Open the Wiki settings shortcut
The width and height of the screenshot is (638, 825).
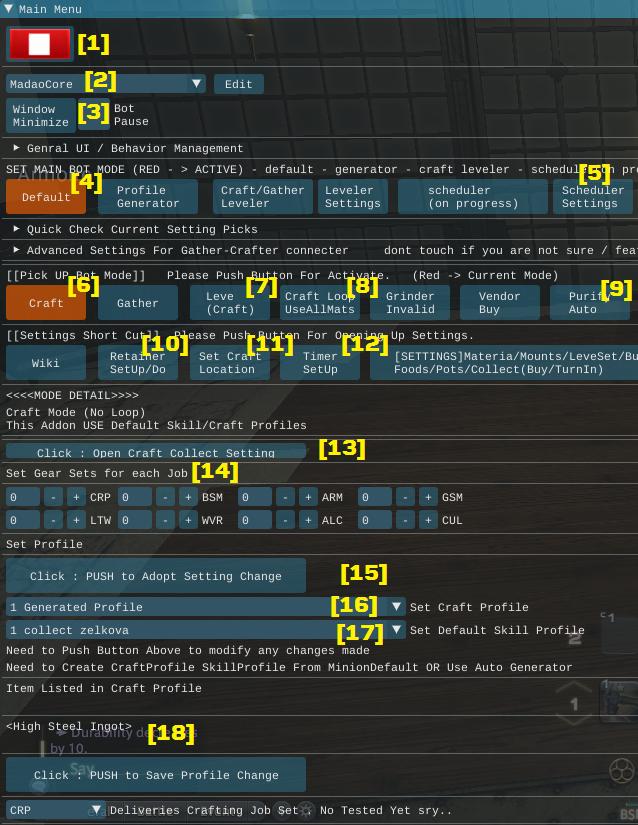(46, 363)
